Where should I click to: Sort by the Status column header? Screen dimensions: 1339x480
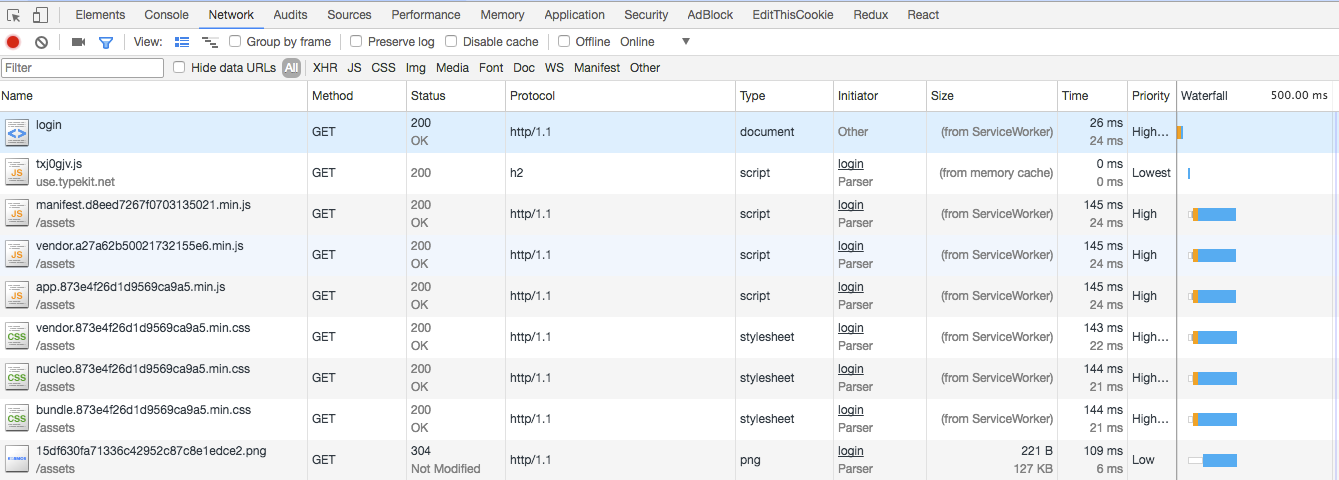[x=456, y=96]
